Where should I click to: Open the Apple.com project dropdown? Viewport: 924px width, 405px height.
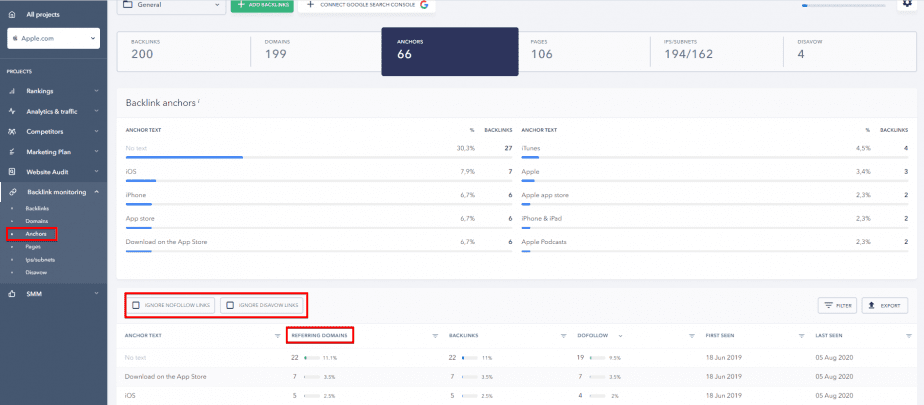pos(54,38)
